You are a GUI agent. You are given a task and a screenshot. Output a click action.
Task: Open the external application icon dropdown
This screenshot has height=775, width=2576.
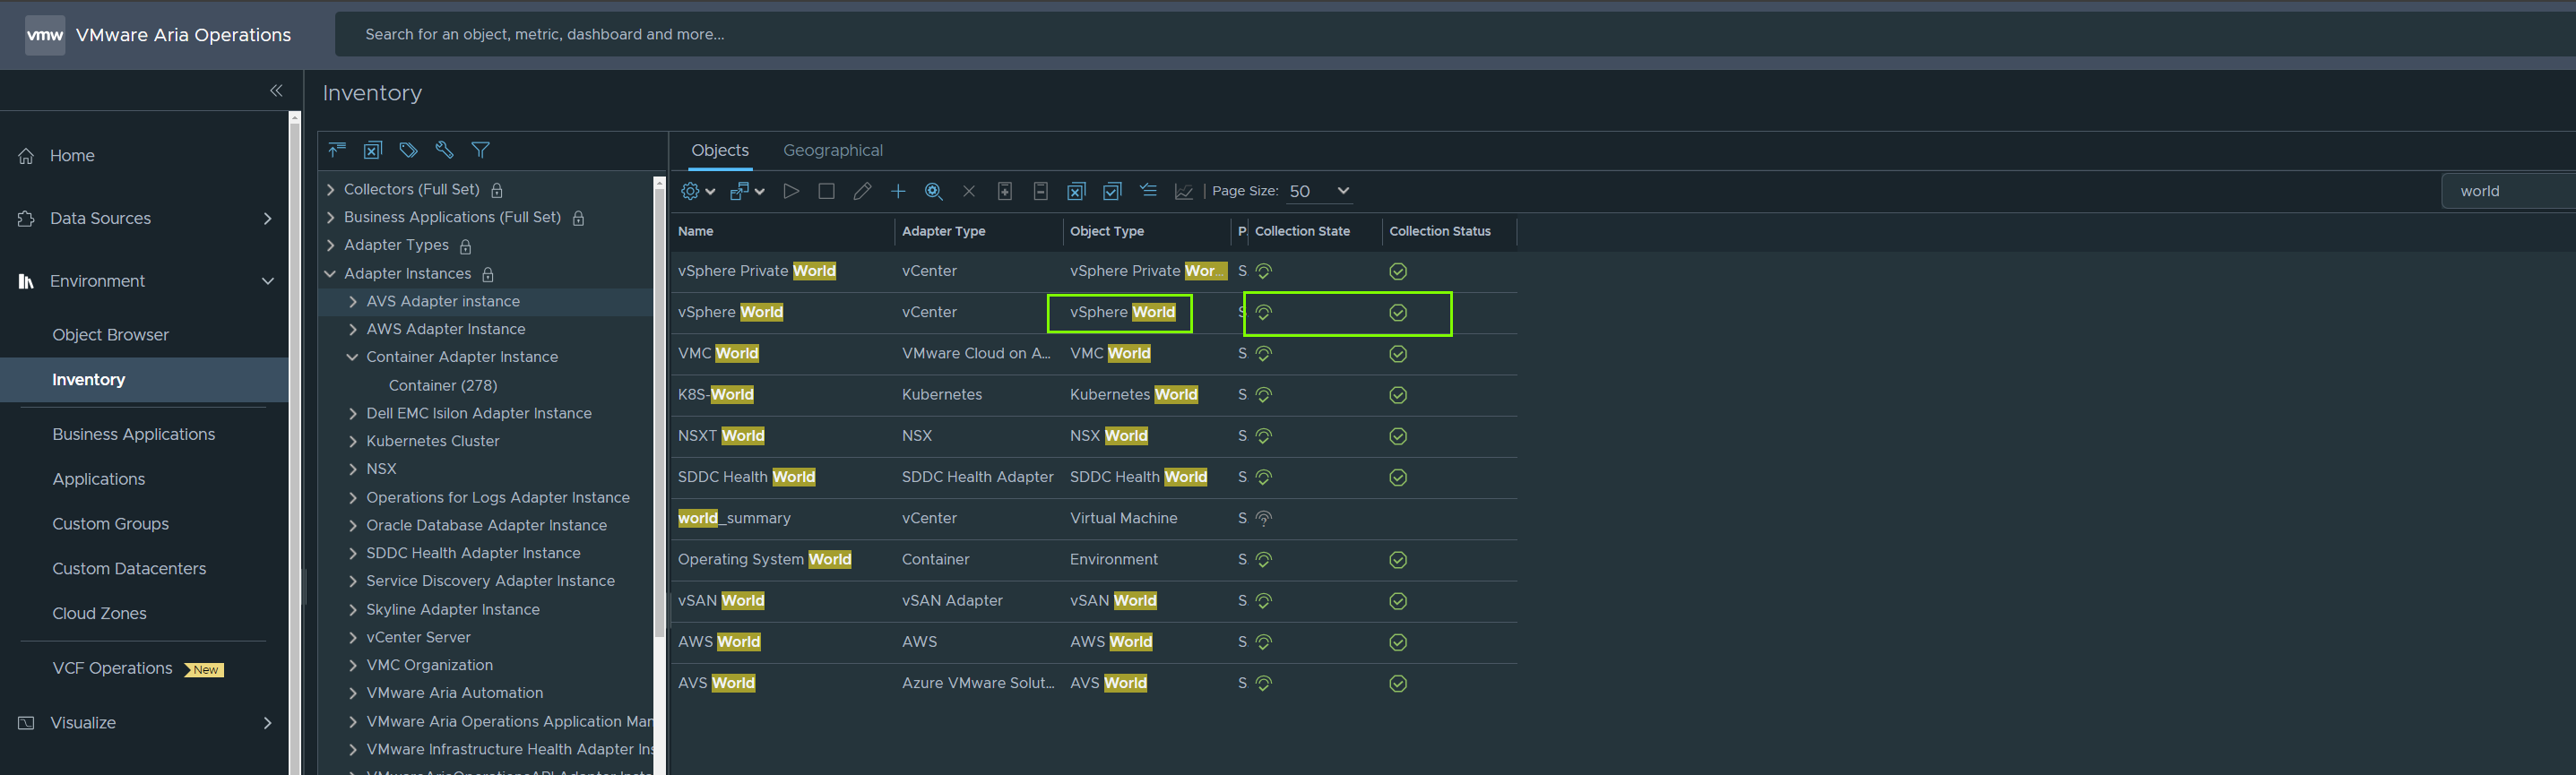coord(747,191)
